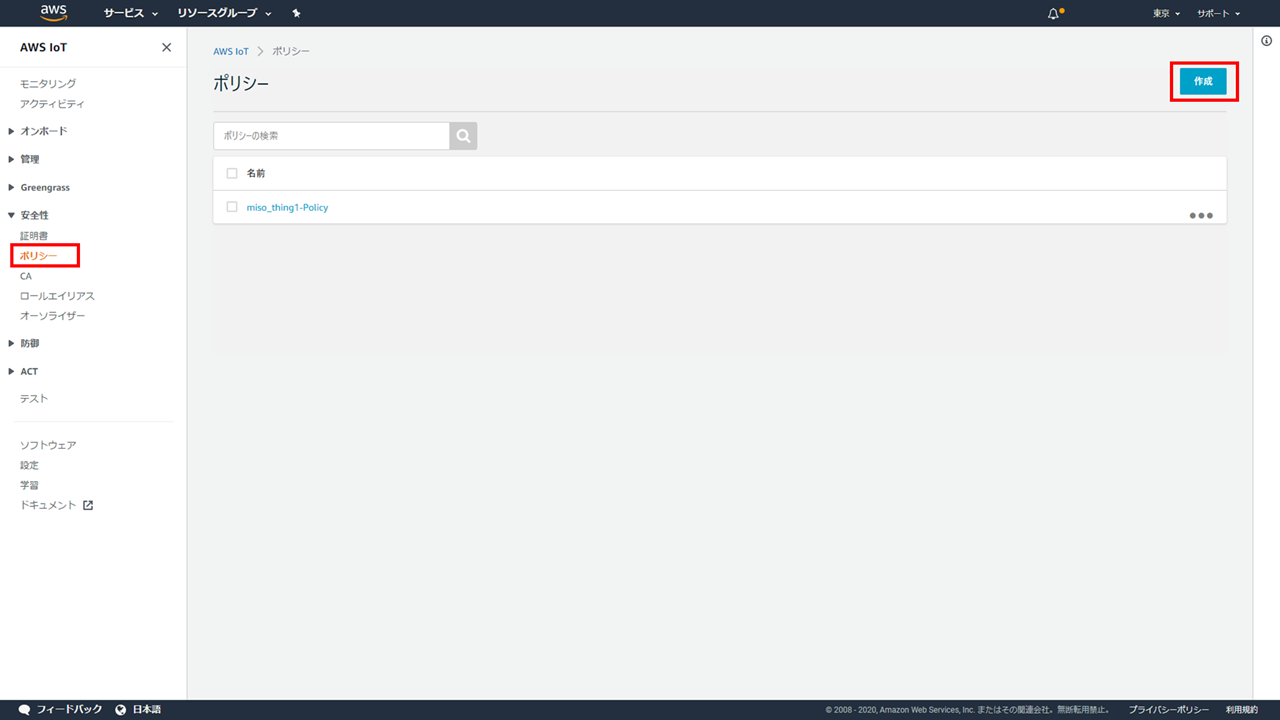Click the feedback speech bubble icon
1280x720 pixels.
[x=24, y=709]
